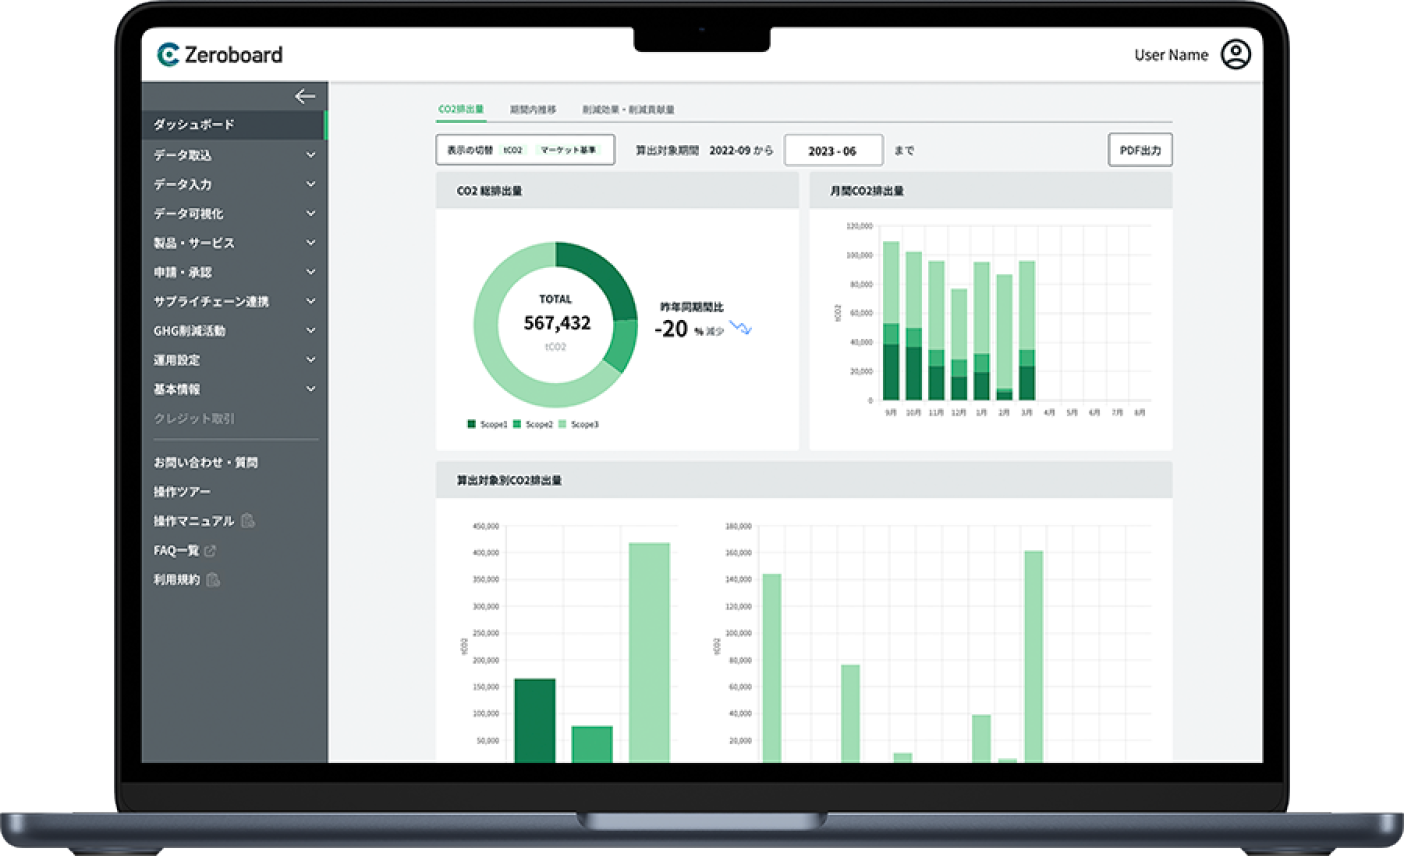Click the Scope1 legend swatch

[471, 424]
